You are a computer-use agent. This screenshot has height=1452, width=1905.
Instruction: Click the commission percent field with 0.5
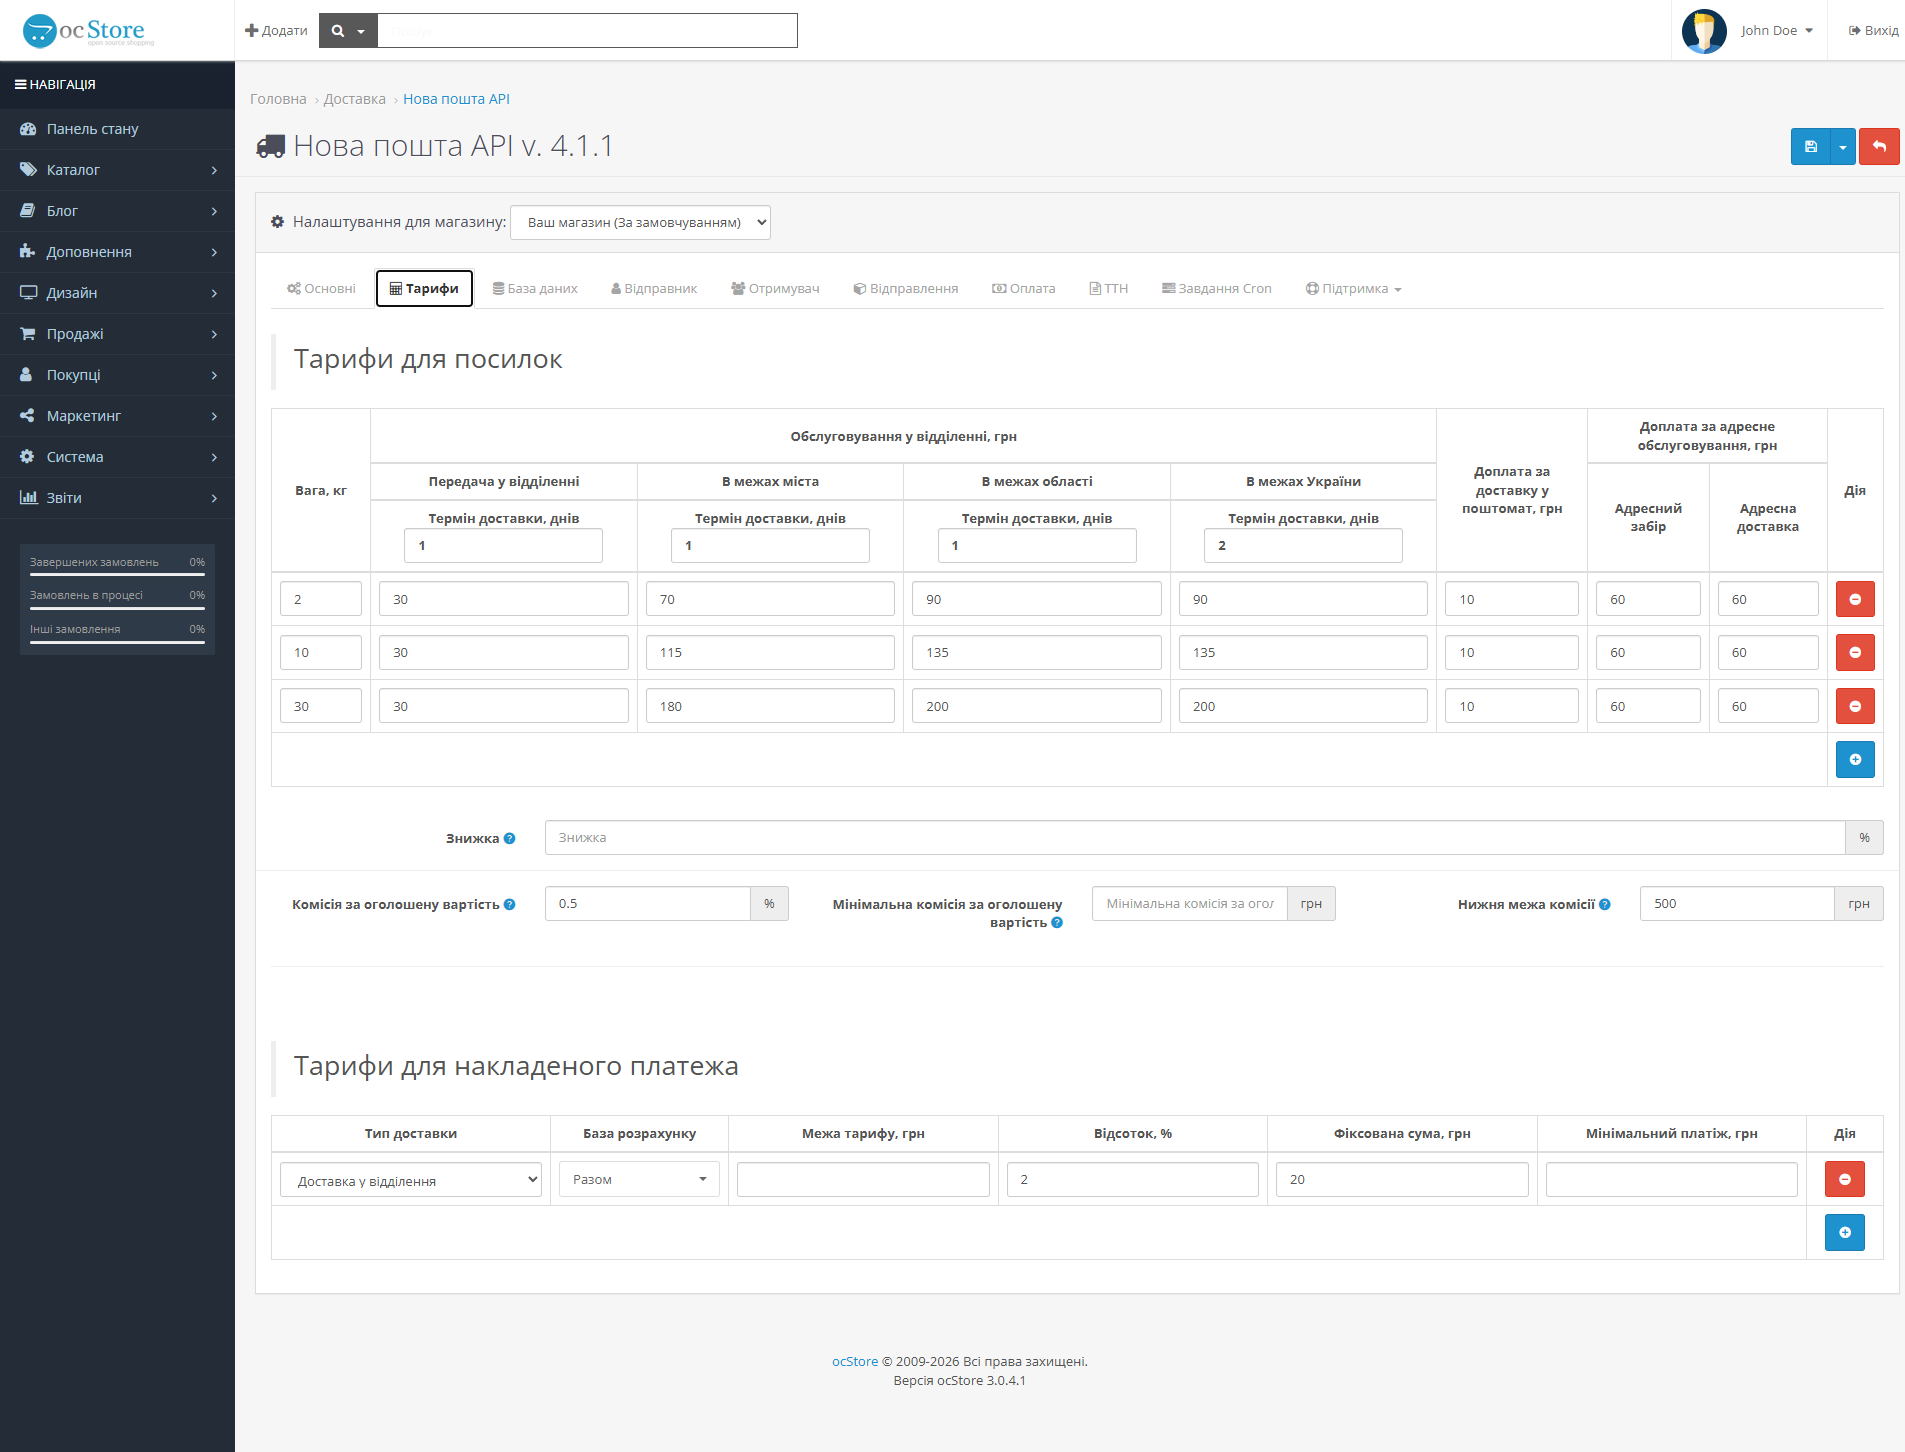click(x=648, y=904)
